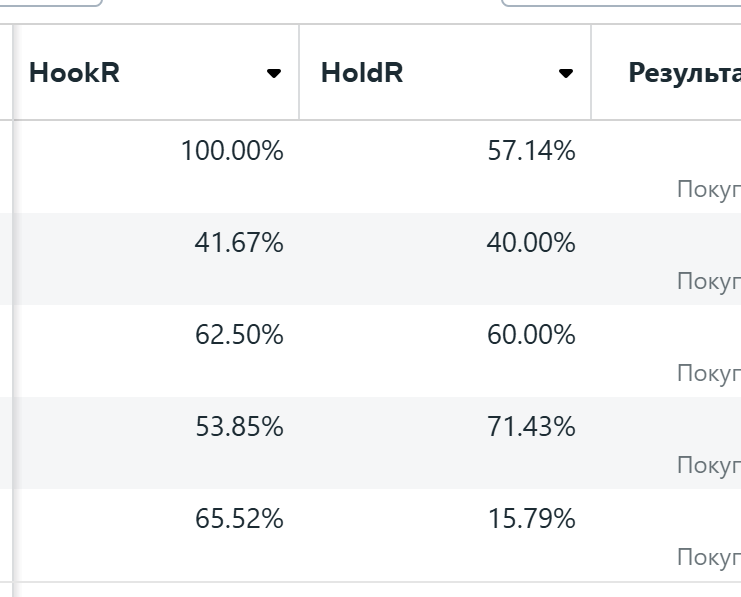Click the HoldR column header label
Image resolution: width=741 pixels, height=597 pixels.
tap(362, 73)
